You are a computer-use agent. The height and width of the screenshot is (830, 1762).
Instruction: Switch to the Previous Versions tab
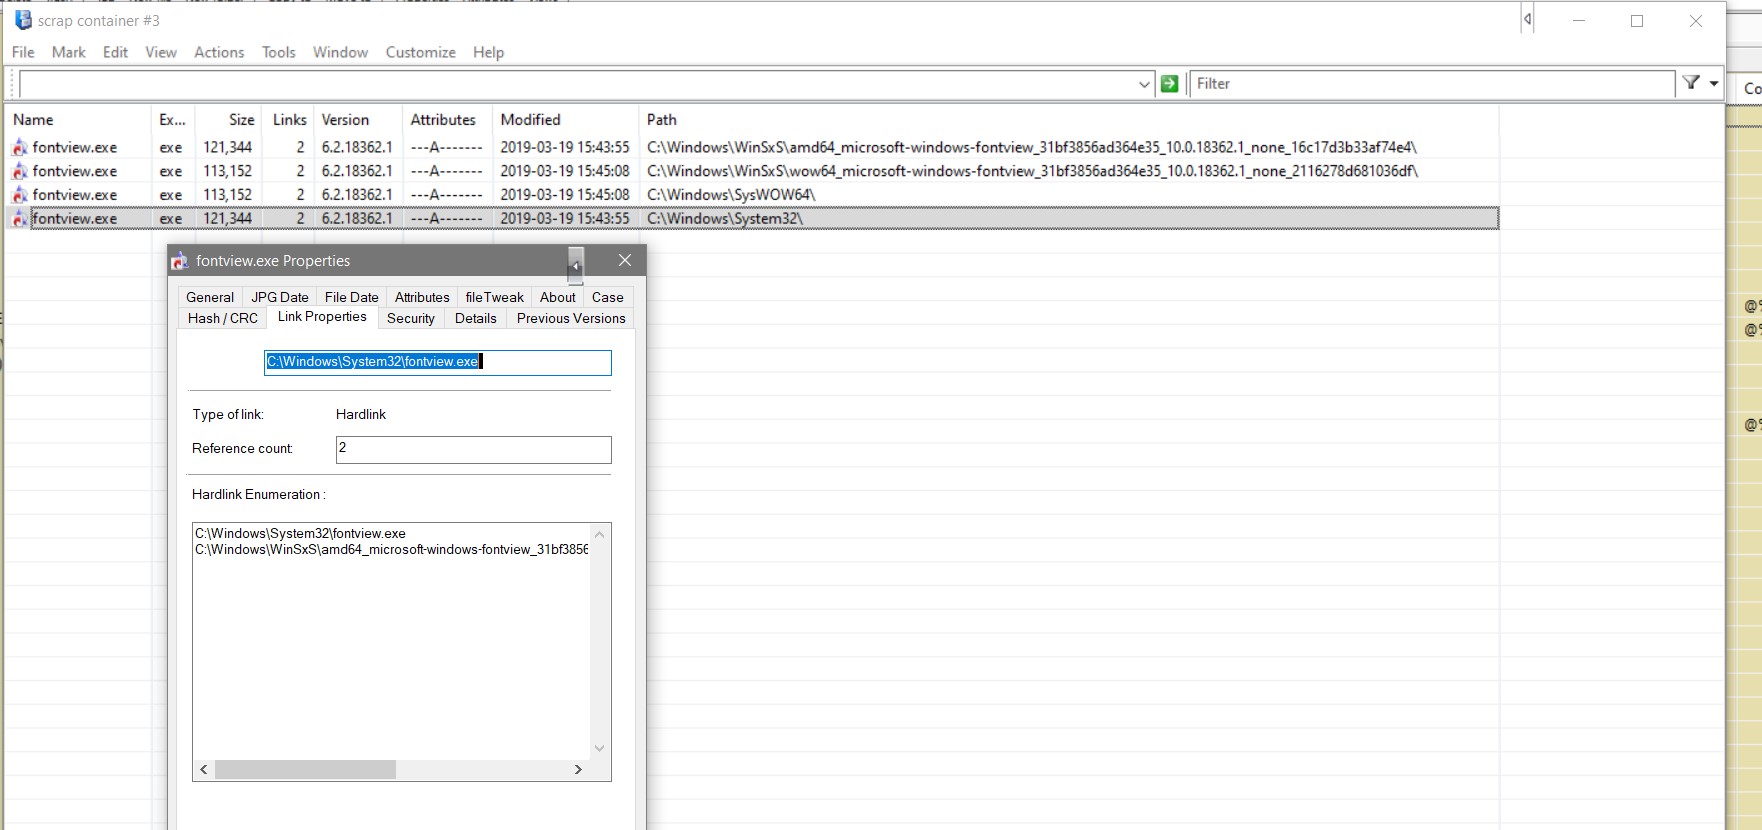point(571,318)
